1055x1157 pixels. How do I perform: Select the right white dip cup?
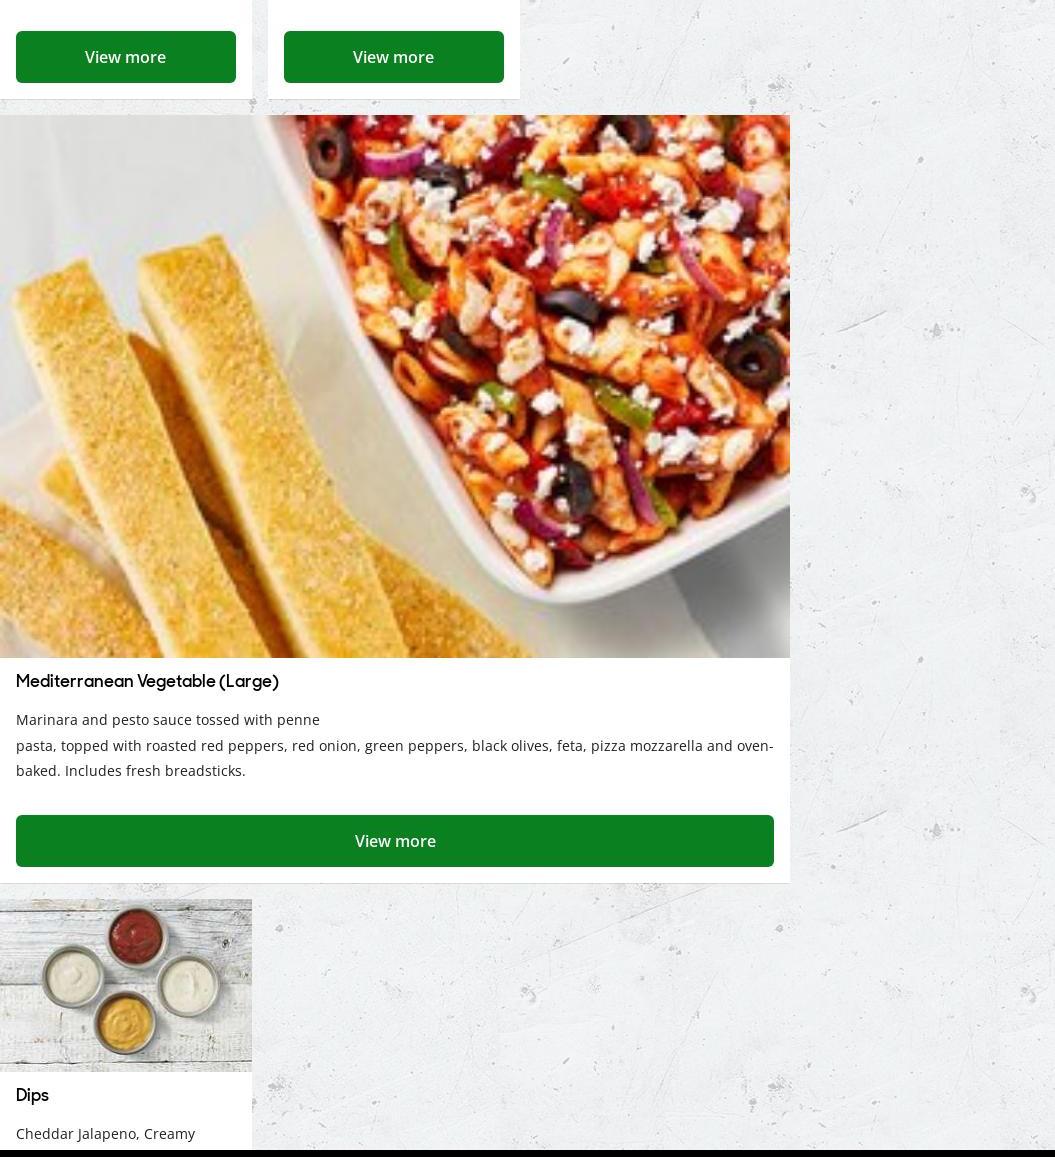point(188,985)
